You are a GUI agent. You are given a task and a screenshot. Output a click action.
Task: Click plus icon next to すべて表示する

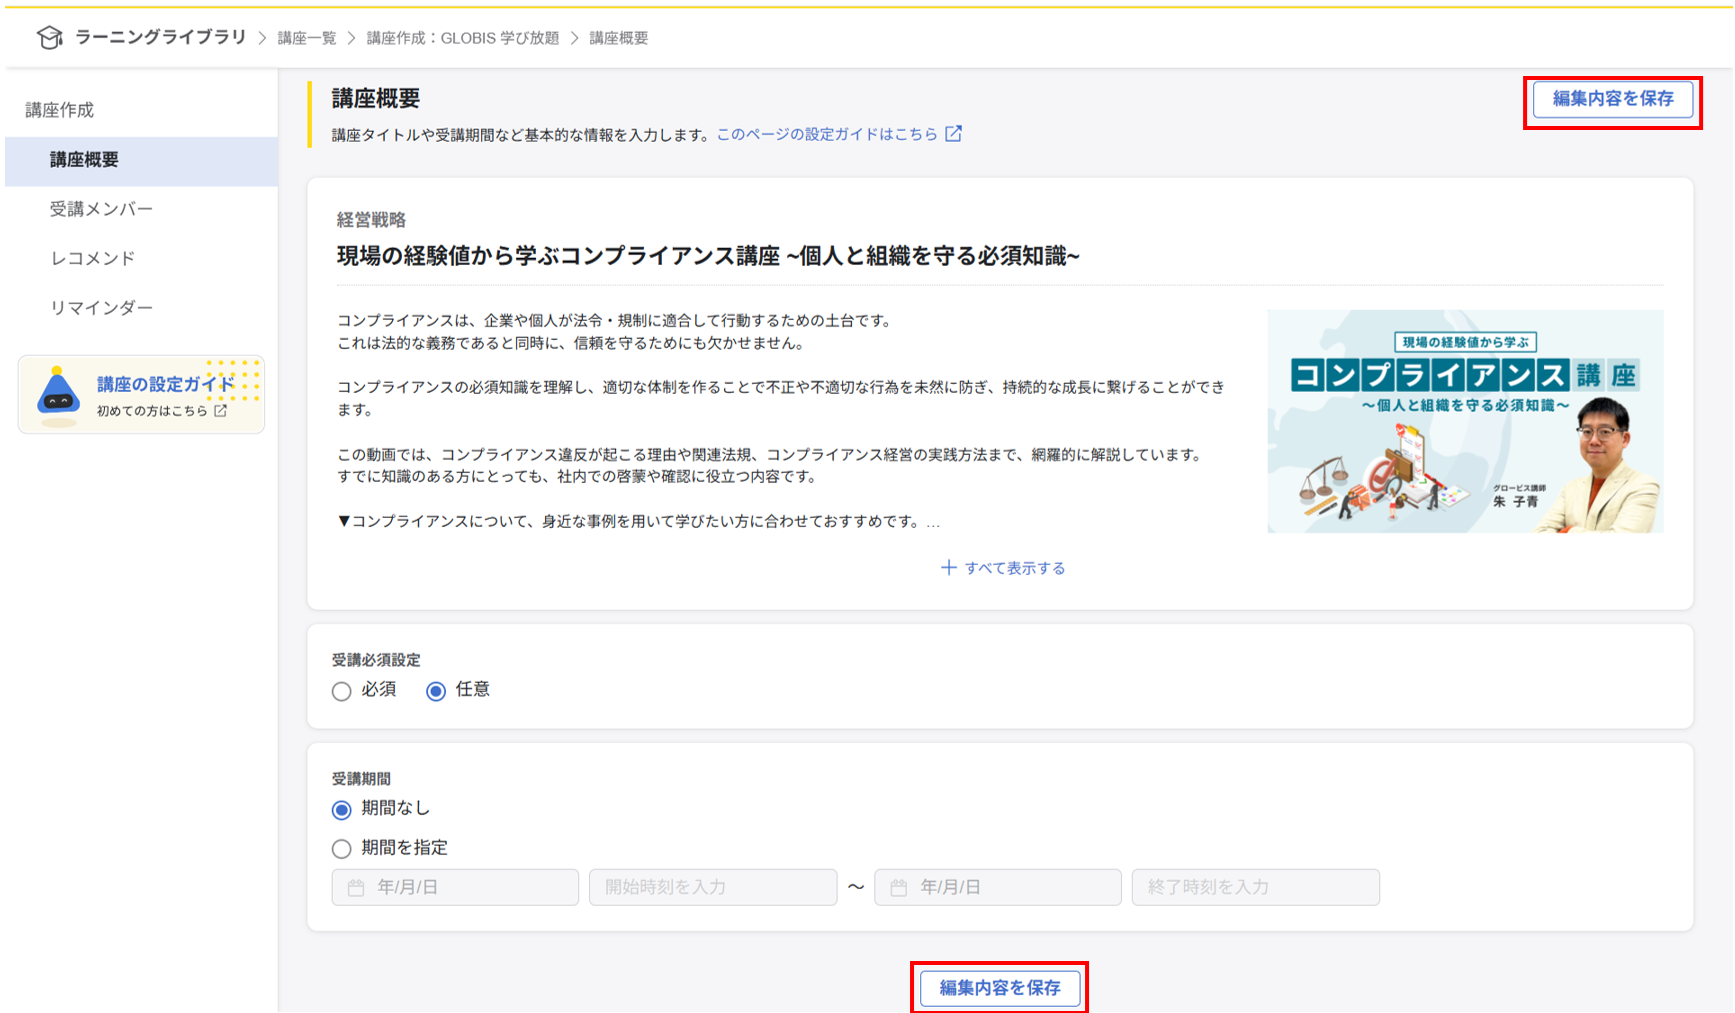tap(948, 568)
